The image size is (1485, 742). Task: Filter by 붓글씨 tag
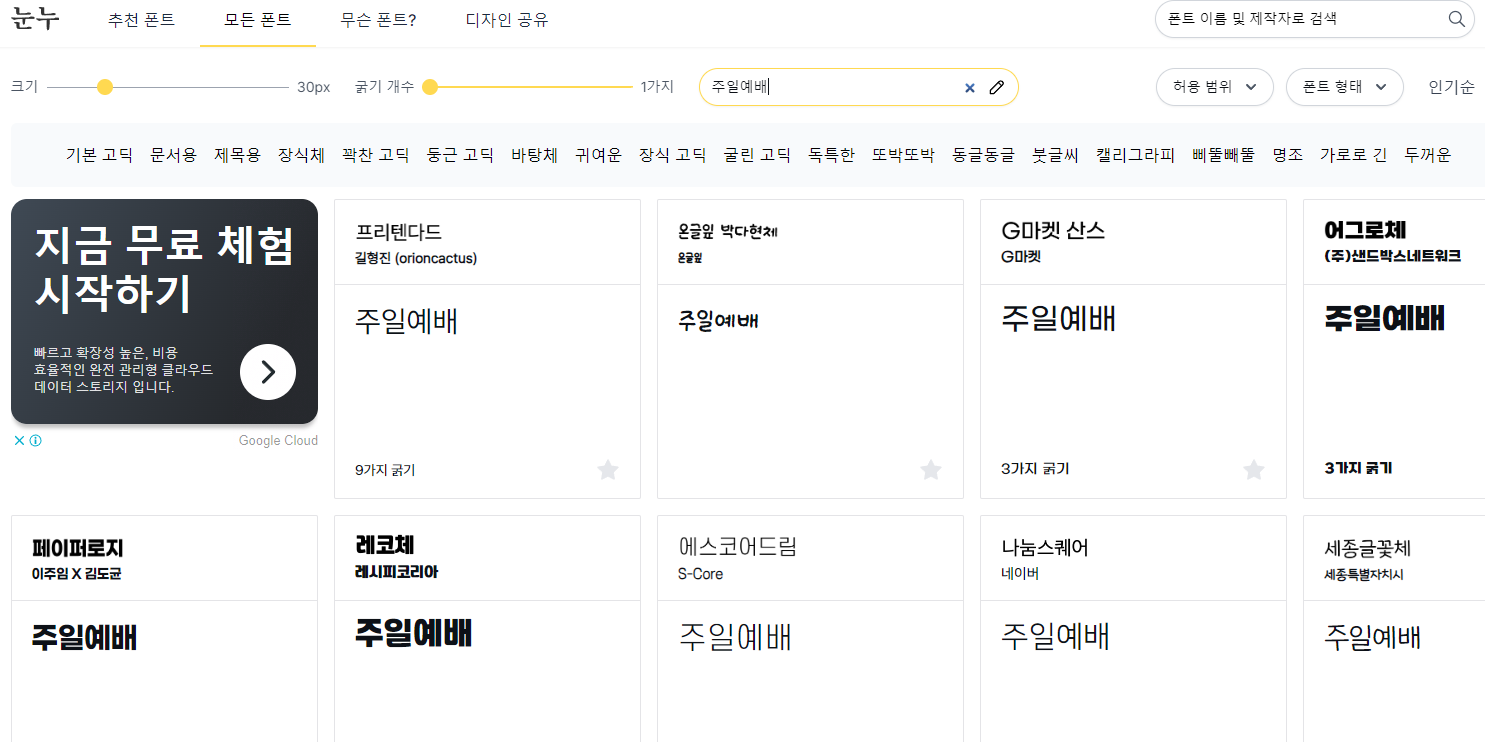point(1055,155)
